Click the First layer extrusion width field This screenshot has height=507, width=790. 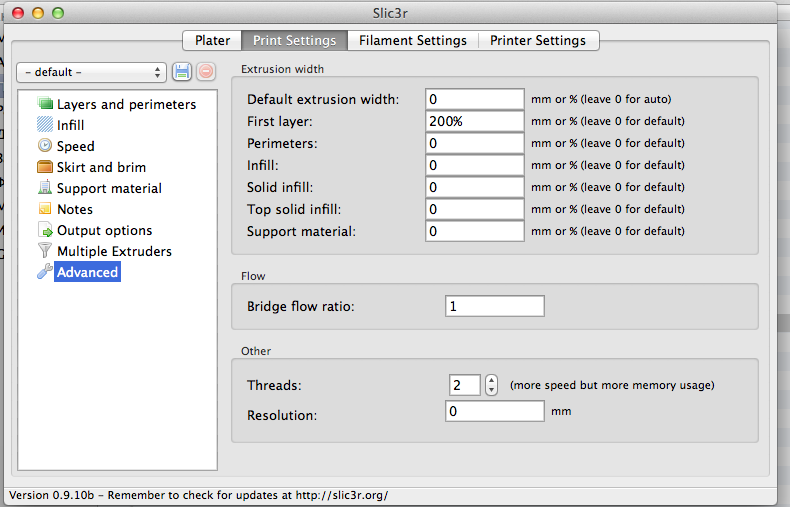pos(475,121)
